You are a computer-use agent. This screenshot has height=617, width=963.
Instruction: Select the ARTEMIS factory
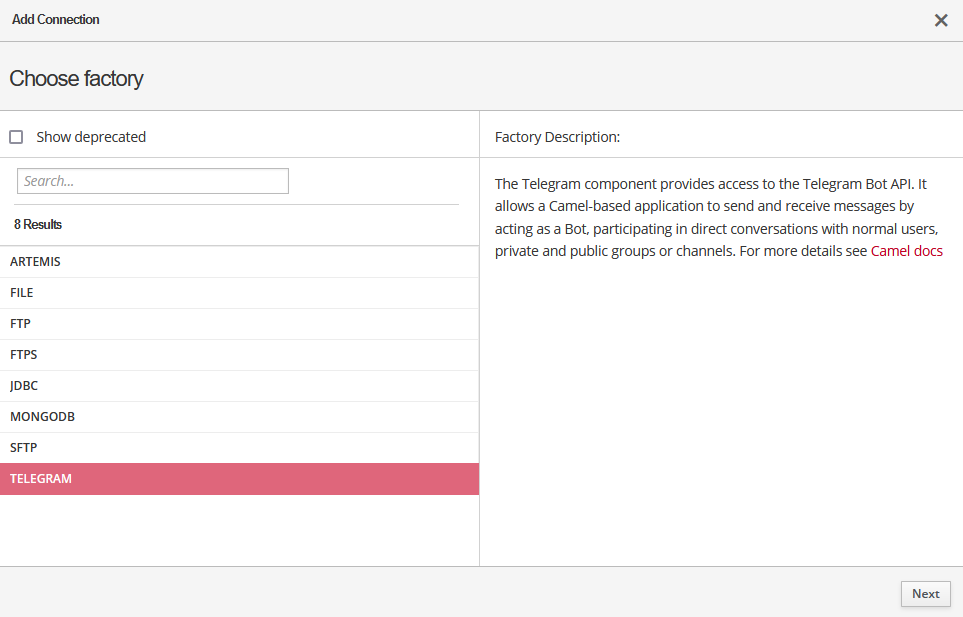point(239,262)
